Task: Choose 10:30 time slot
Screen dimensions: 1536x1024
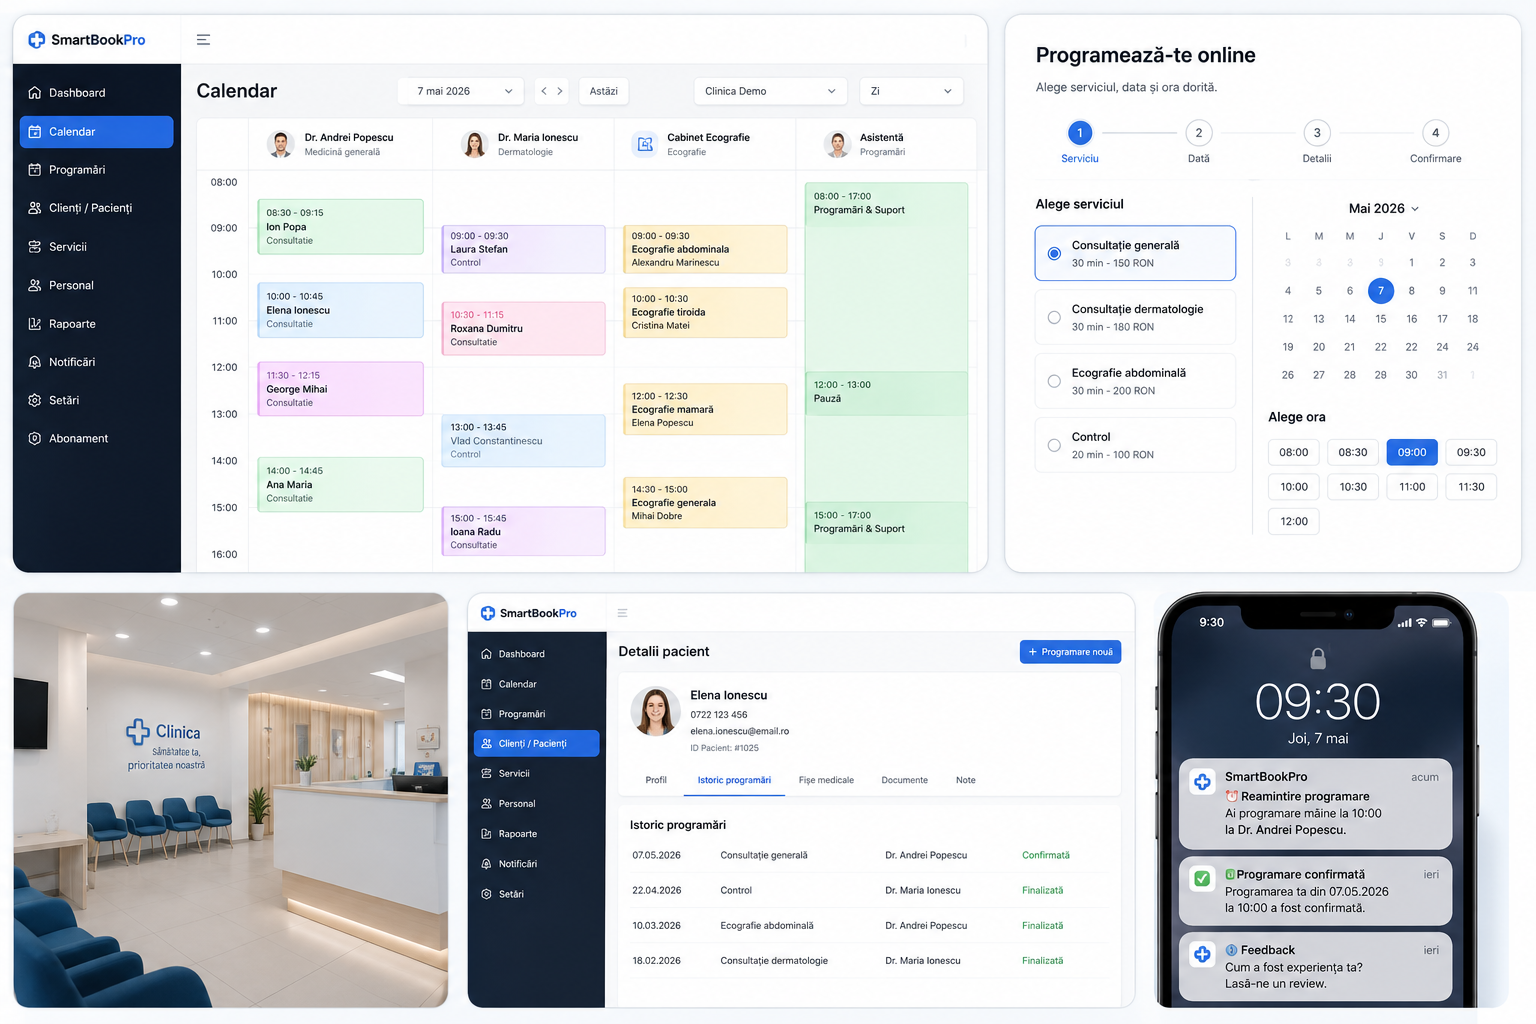Action: pyautogui.click(x=1353, y=487)
